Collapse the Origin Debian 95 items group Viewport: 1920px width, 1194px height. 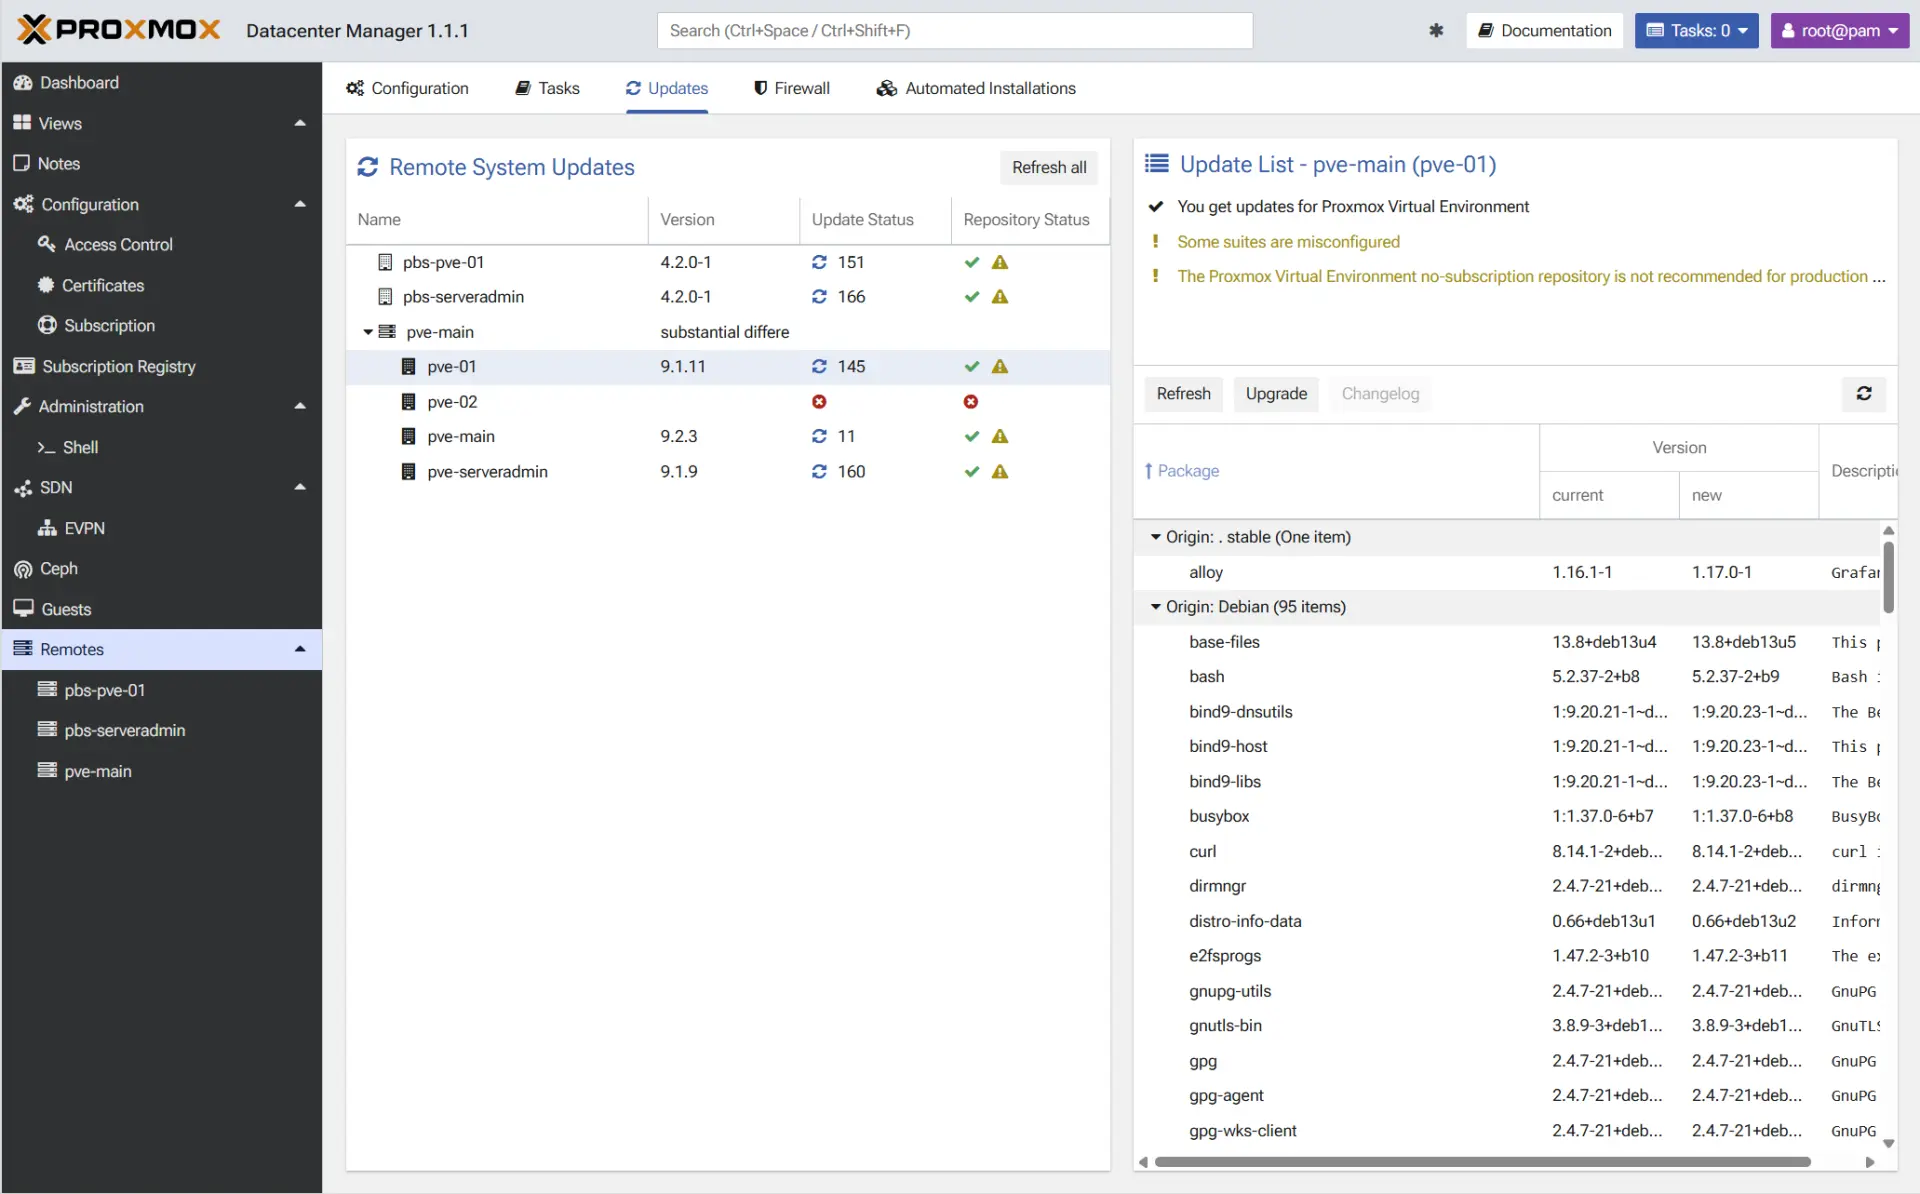click(1156, 607)
